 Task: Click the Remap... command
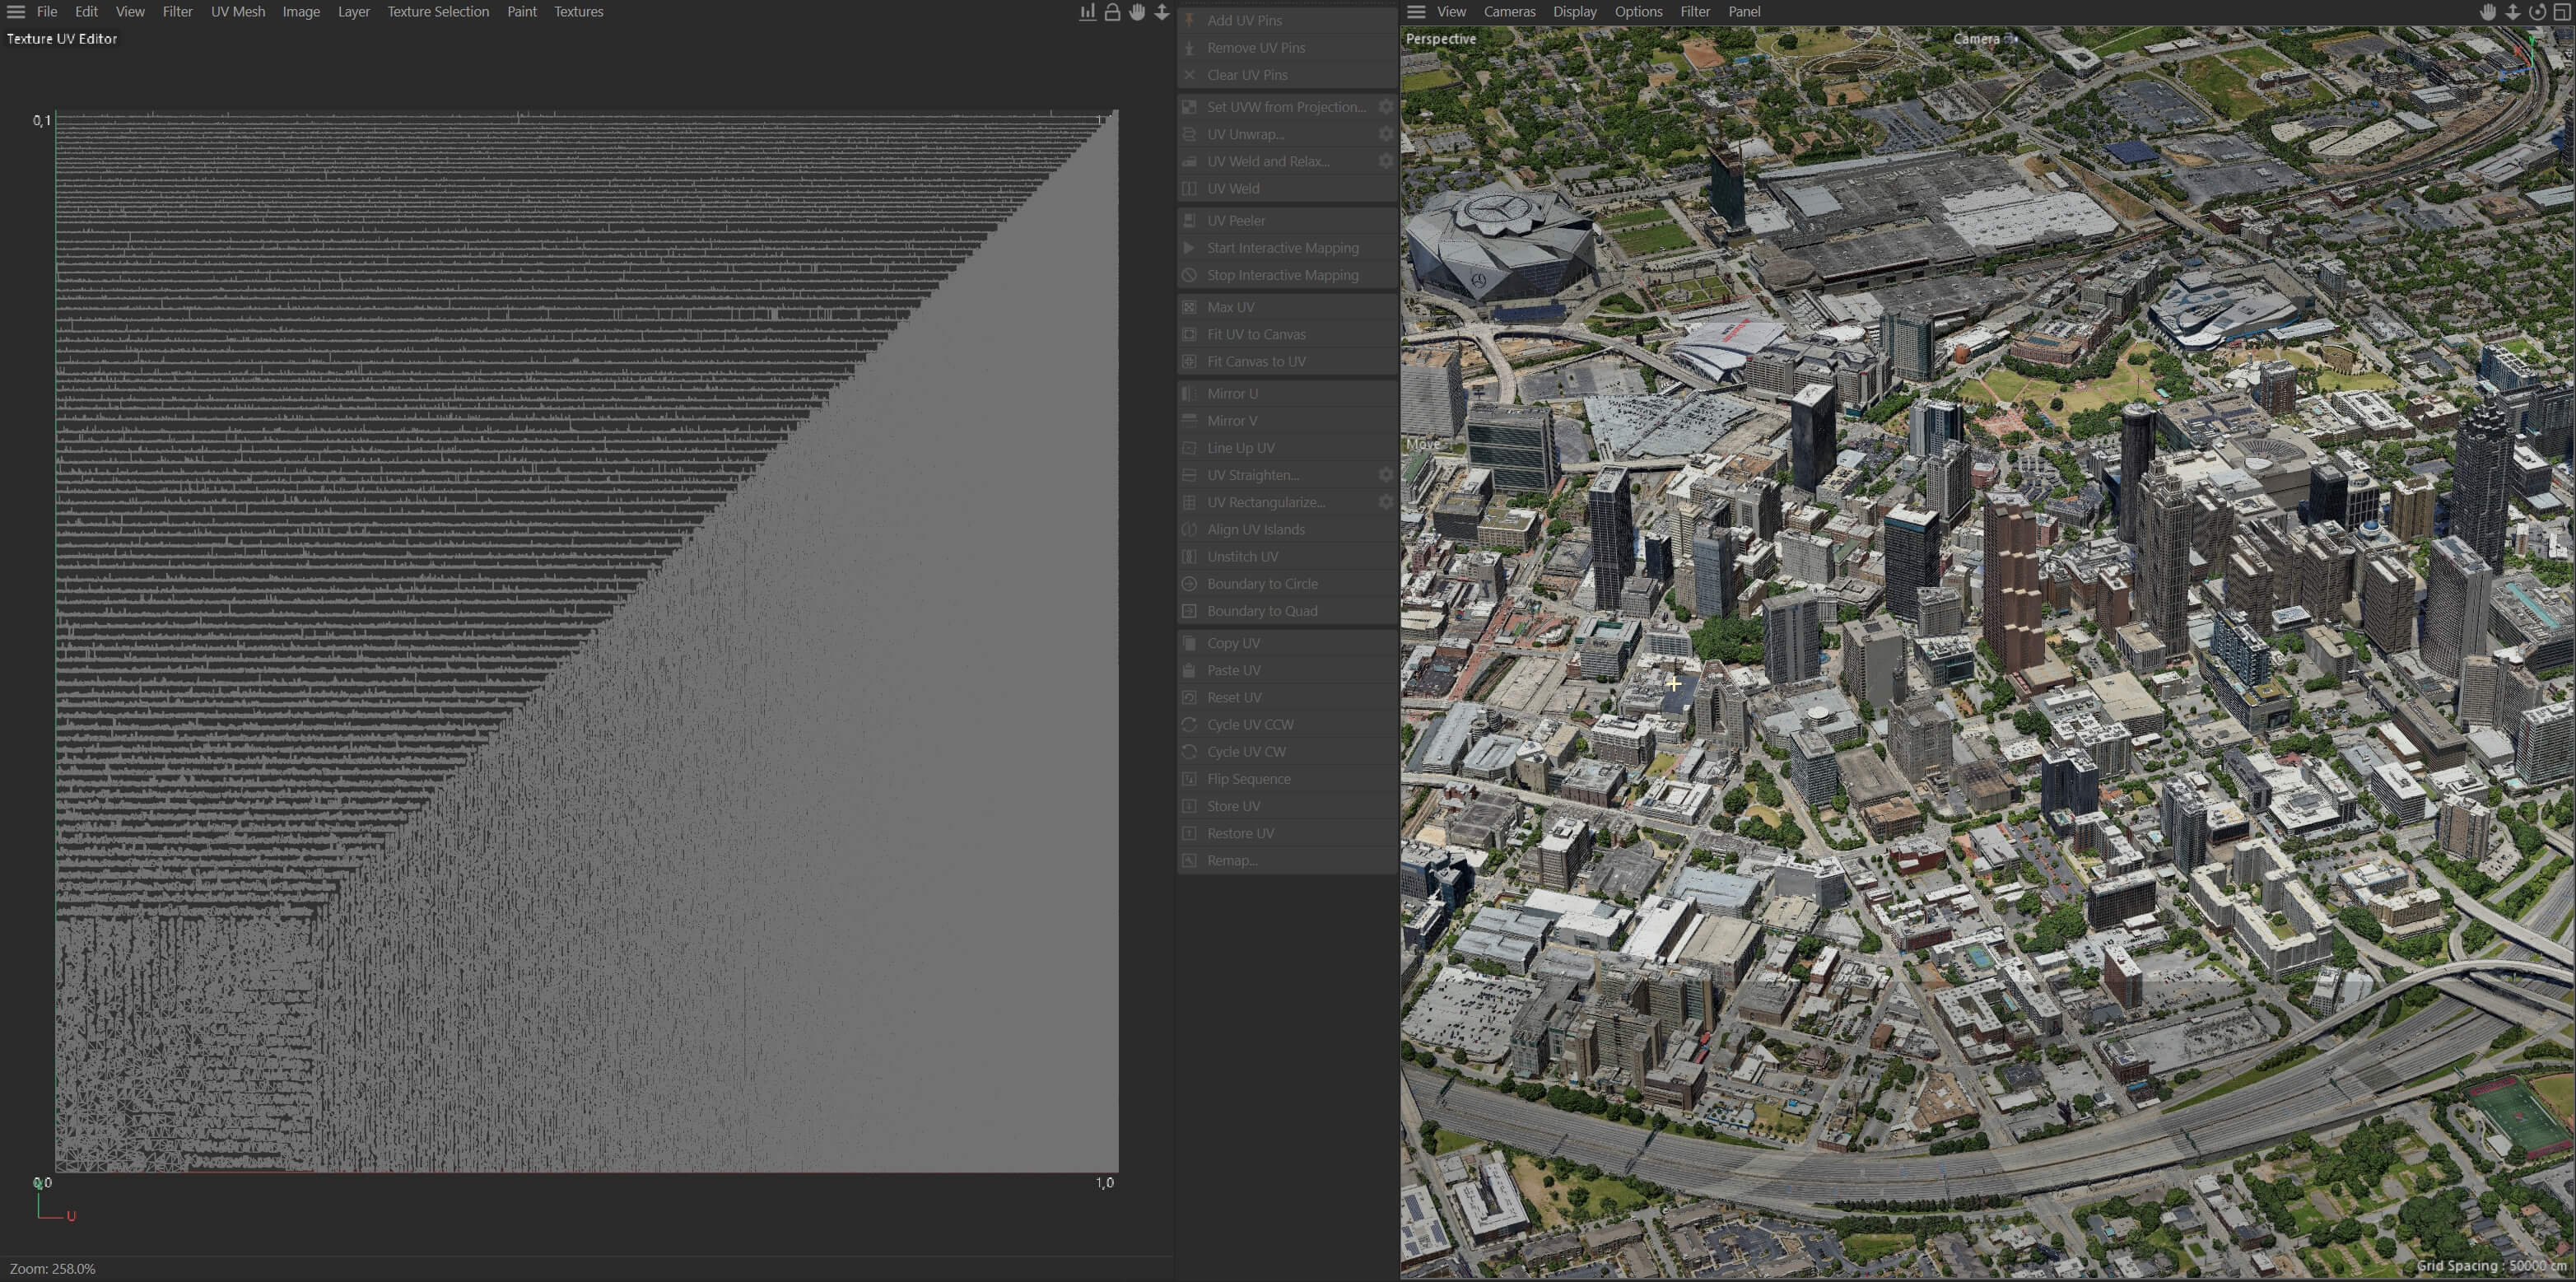1288,860
